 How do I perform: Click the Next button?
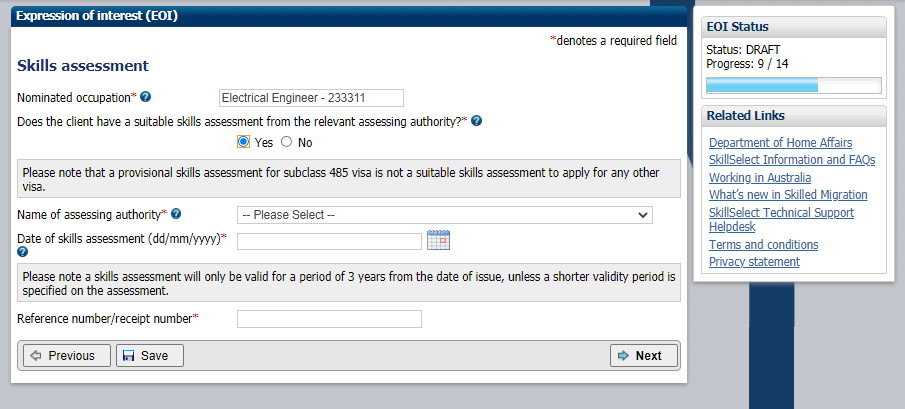644,355
